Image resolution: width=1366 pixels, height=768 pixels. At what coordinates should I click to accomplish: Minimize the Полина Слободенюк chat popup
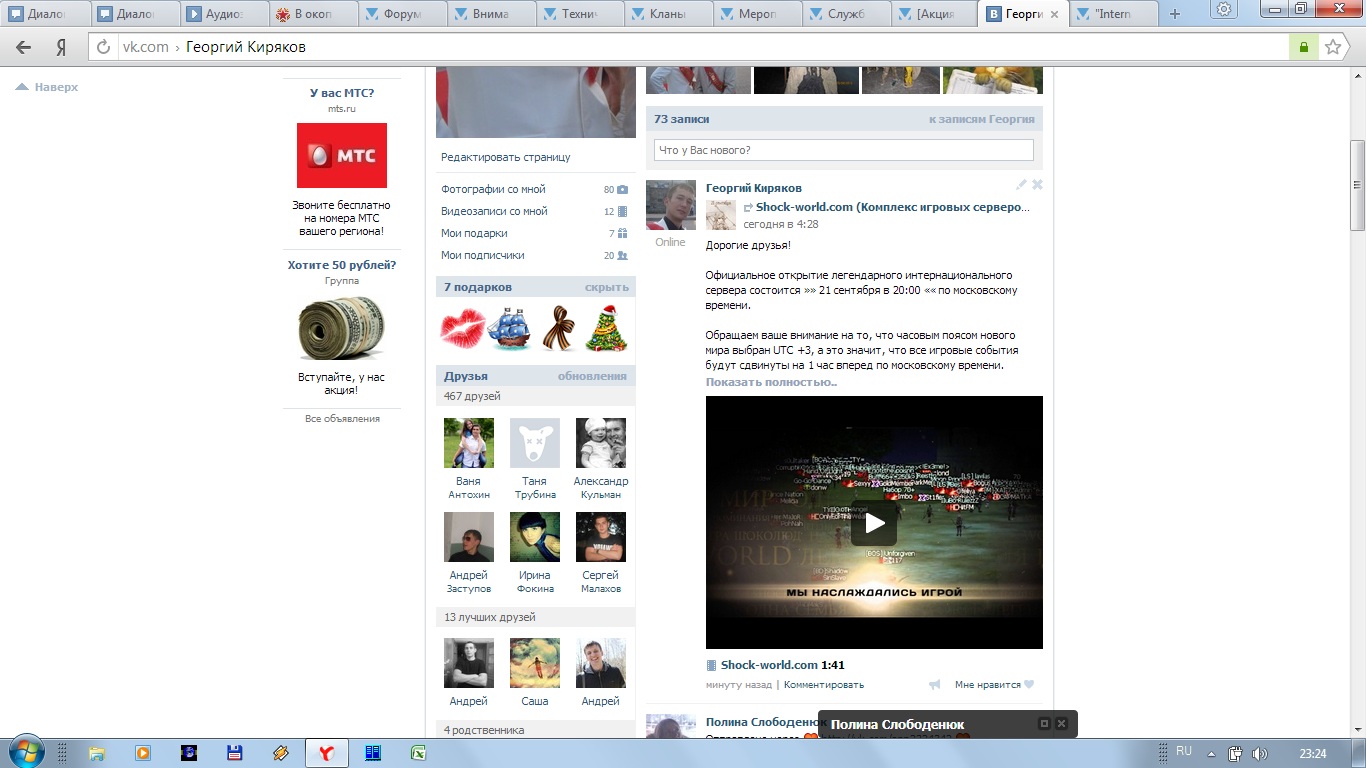[1044, 724]
